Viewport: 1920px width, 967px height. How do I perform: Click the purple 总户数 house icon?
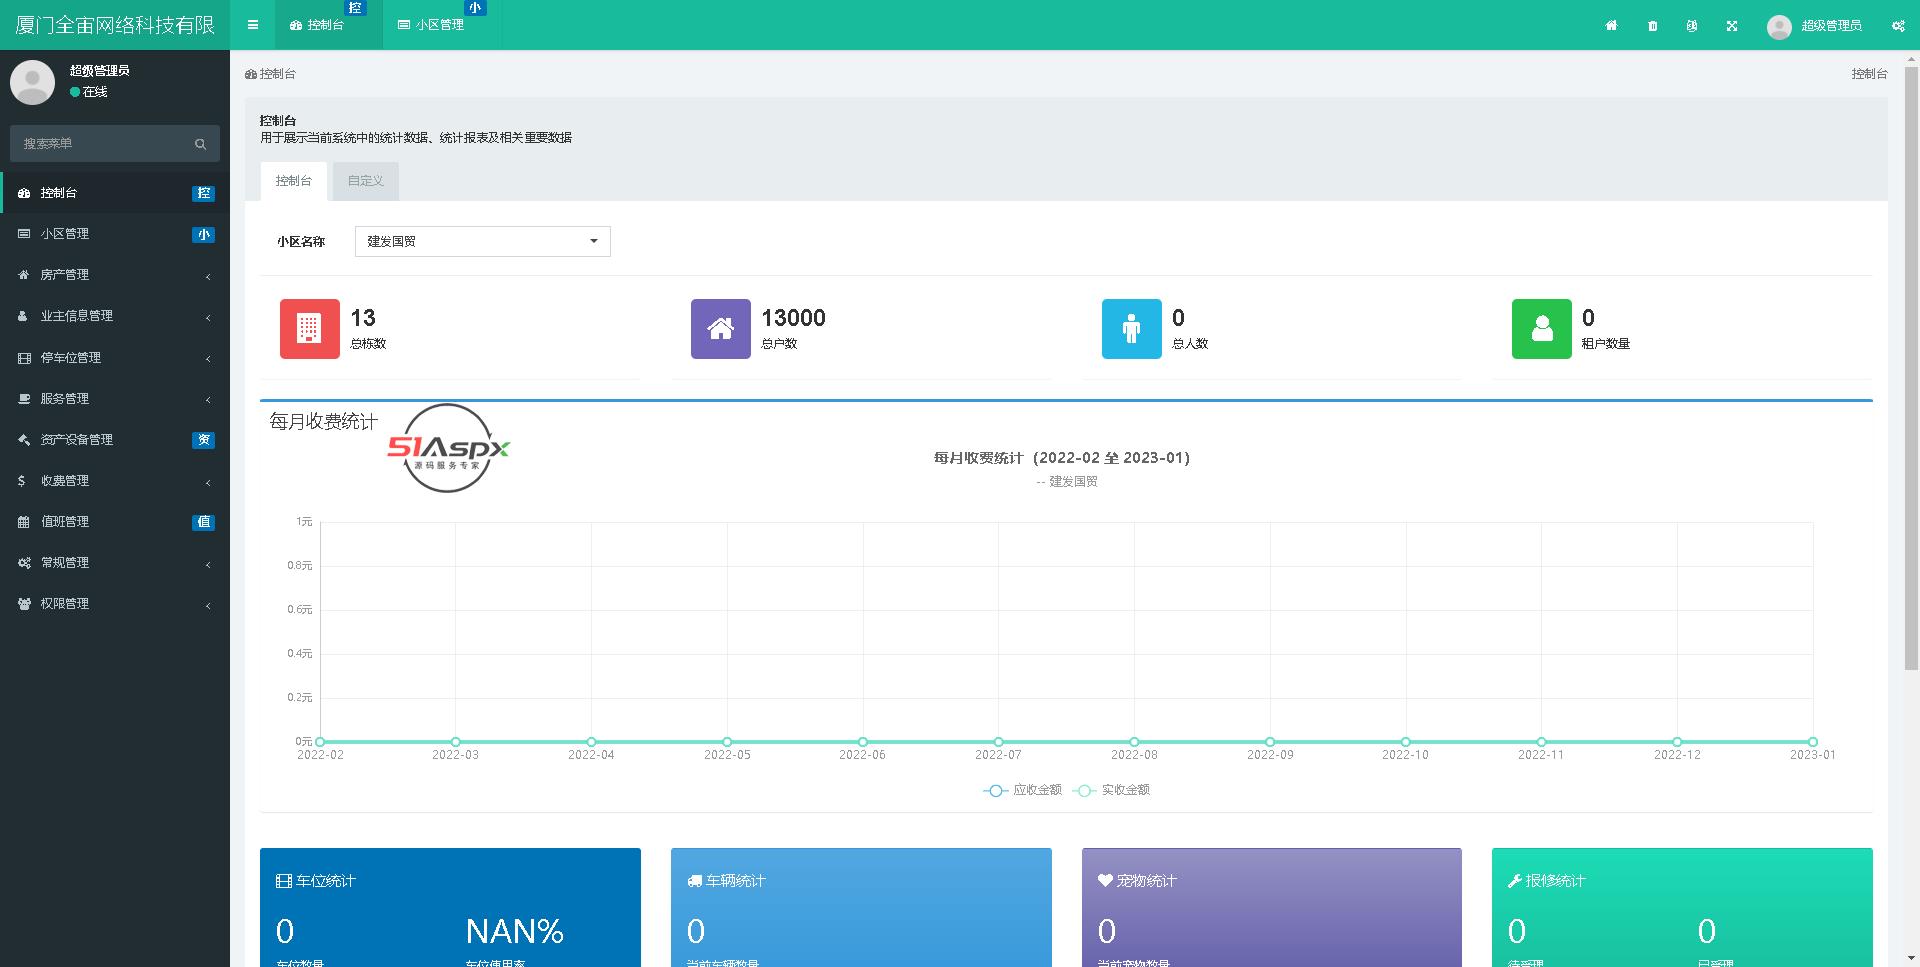pos(720,328)
